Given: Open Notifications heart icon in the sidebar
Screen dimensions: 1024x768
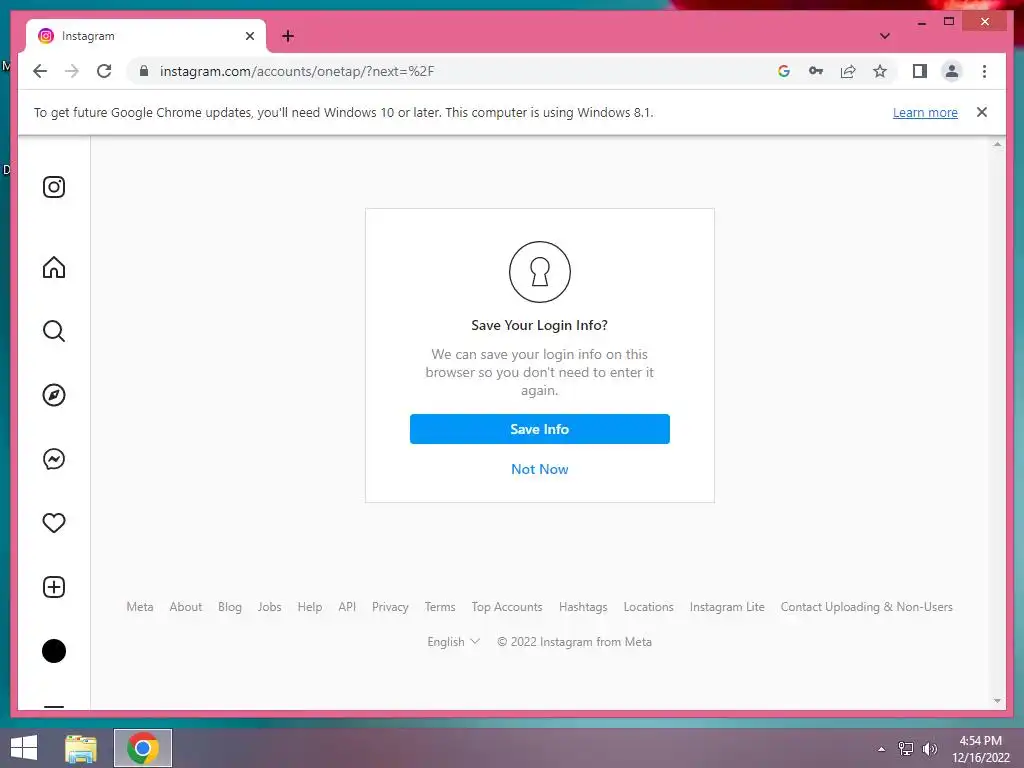Looking at the screenshot, I should pyautogui.click(x=54, y=523).
